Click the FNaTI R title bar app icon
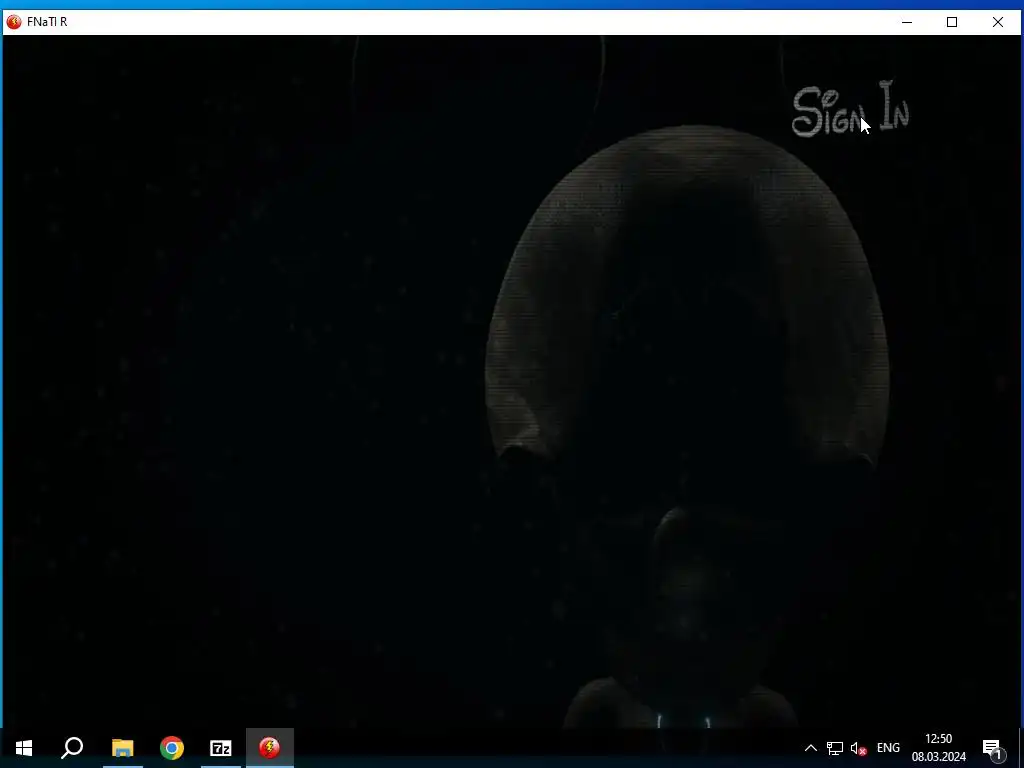Viewport: 1024px width, 768px height. click(x=14, y=22)
